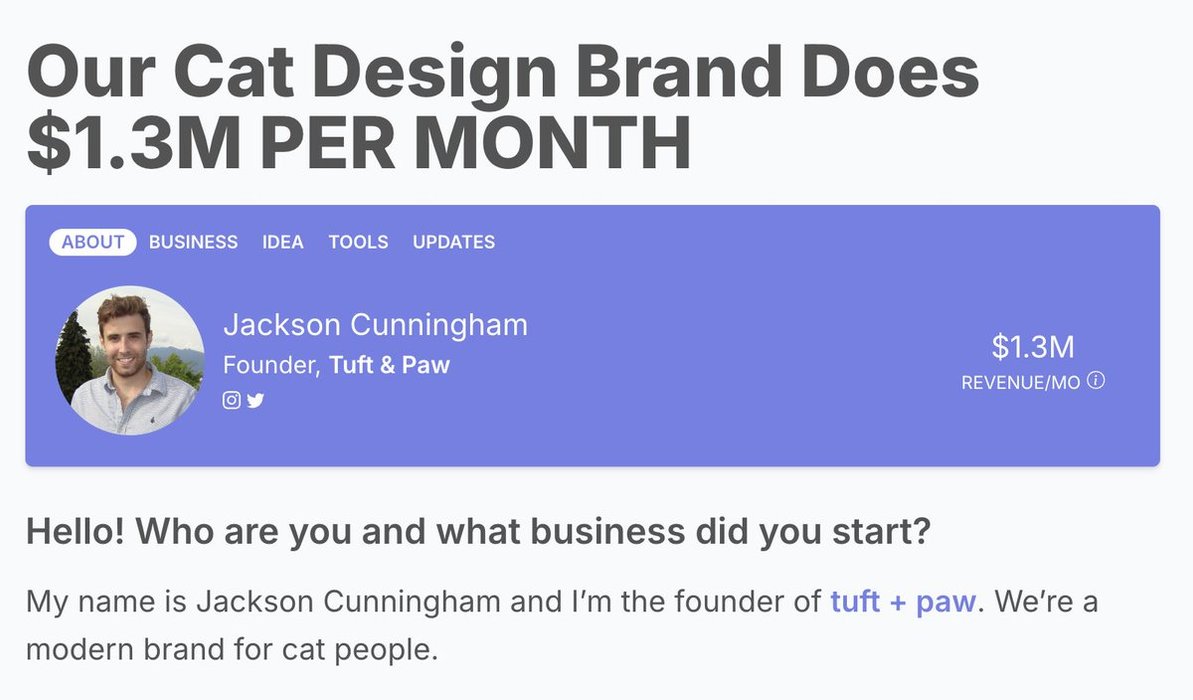The width and height of the screenshot is (1193, 700).
Task: Select the ABOUT tab pill
Action: (93, 242)
